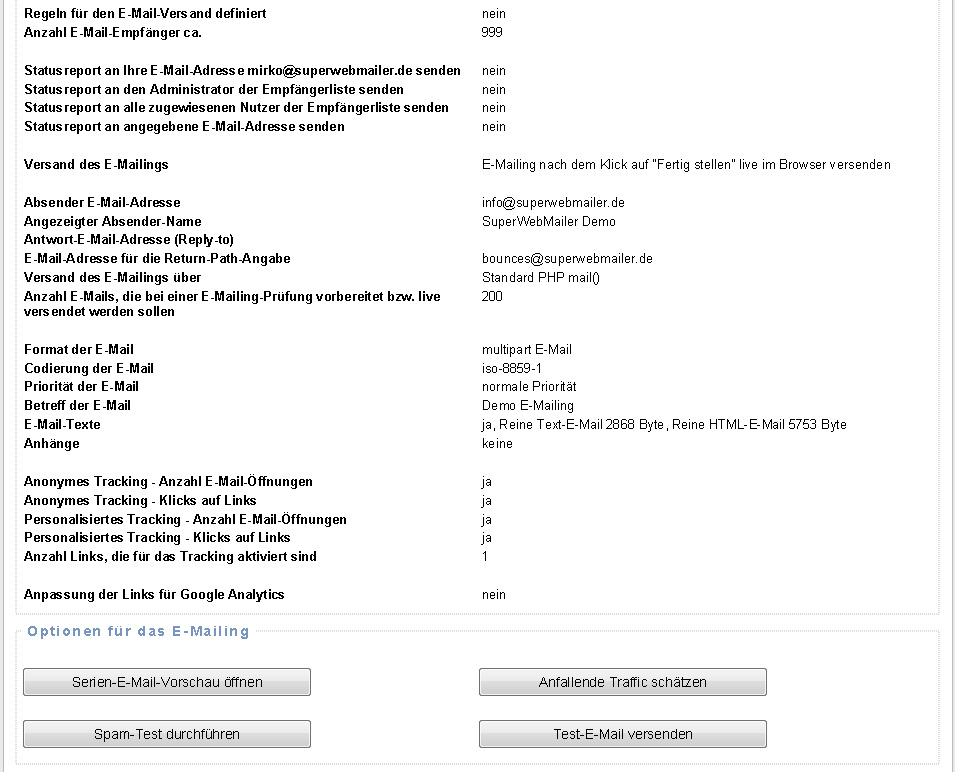Click the 'Anhänge' label
The image size is (955, 772).
pos(52,444)
